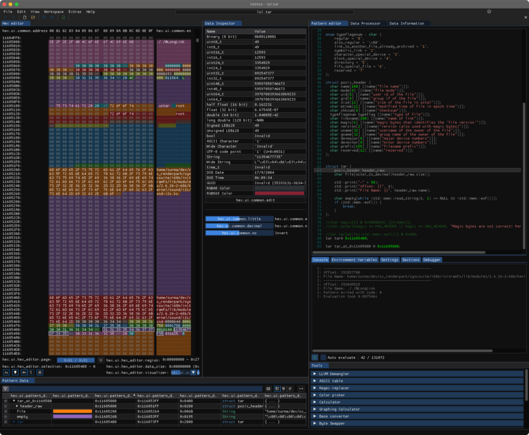529x435 pixels.
Task: Open a file via the folder icon
Action: tap(33, 17)
